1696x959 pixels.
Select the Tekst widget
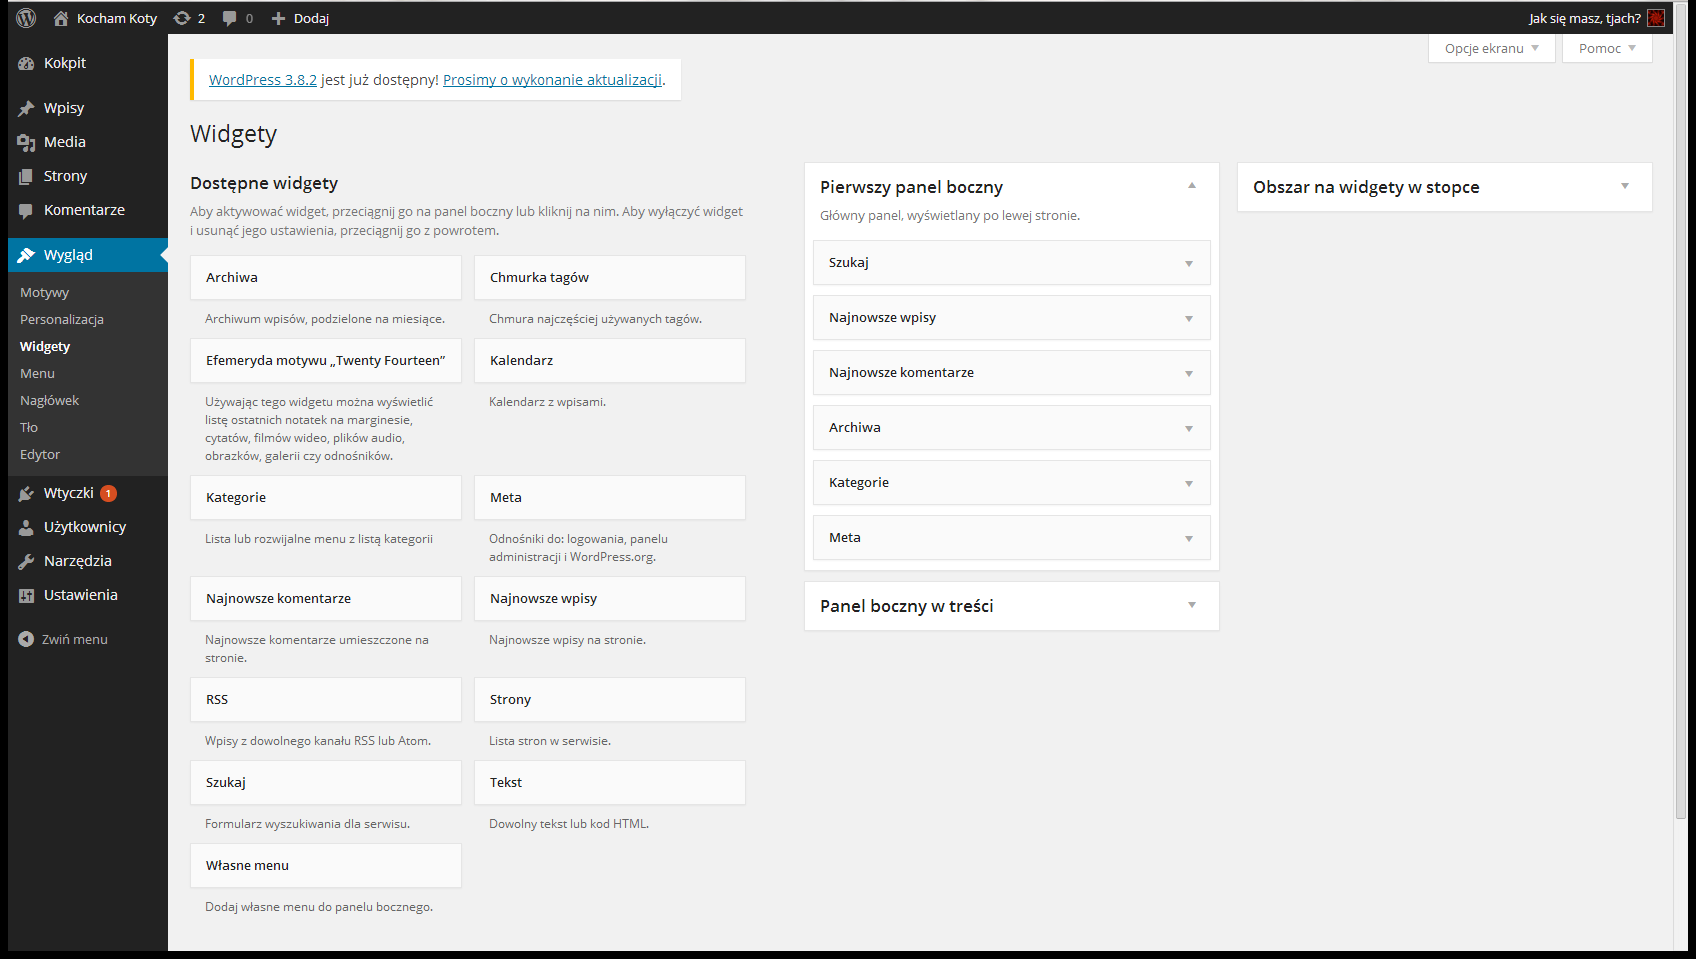610,782
